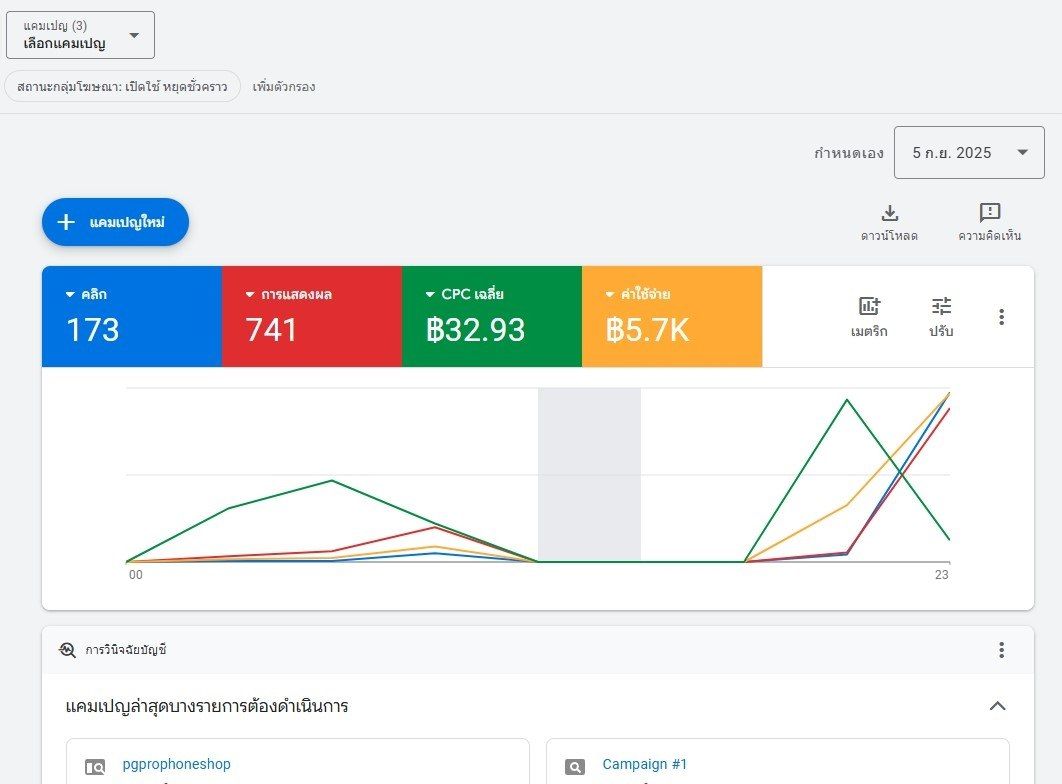Create a new campaign with แคมเปญใหม่ button

(x=115, y=222)
